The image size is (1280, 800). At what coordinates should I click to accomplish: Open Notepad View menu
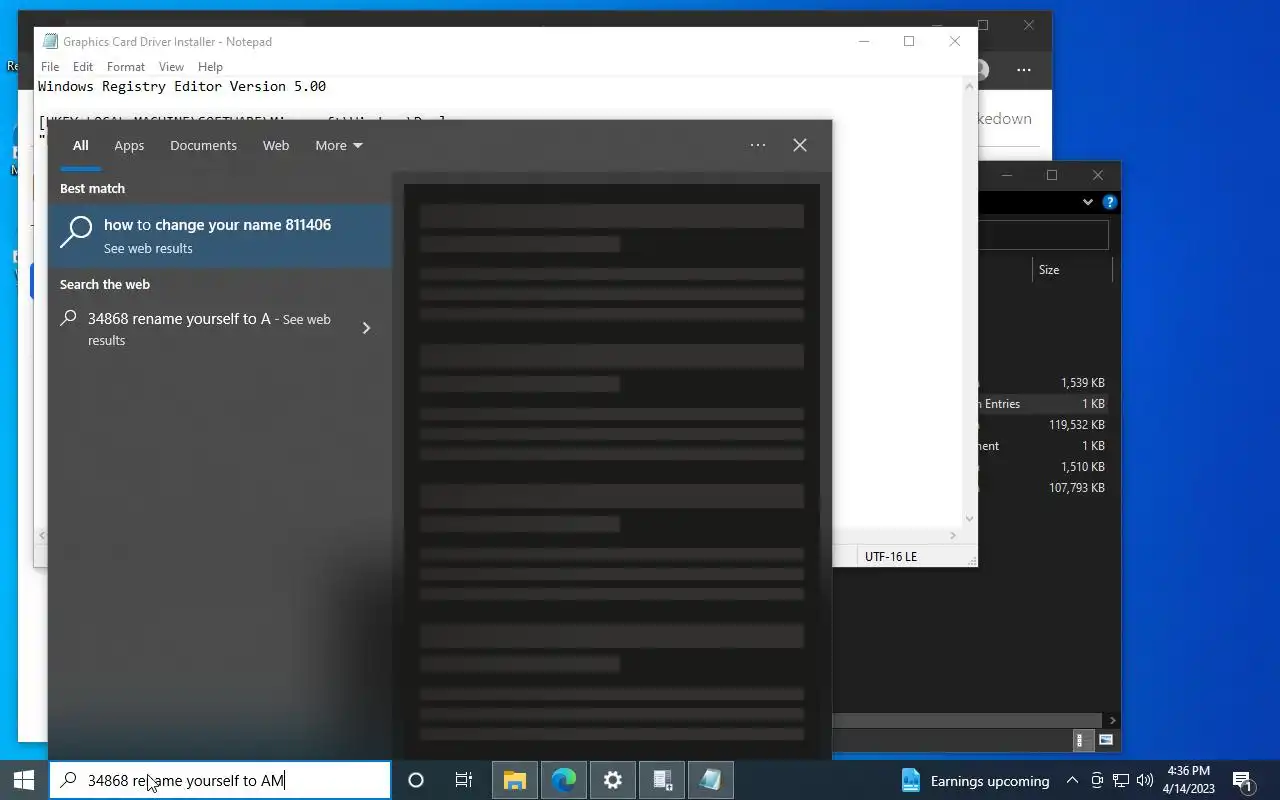coord(171,67)
